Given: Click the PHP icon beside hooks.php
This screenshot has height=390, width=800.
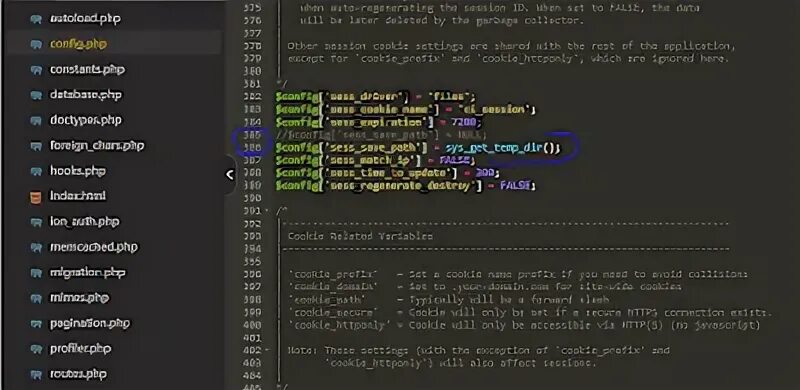Looking at the screenshot, I should 36,172.
